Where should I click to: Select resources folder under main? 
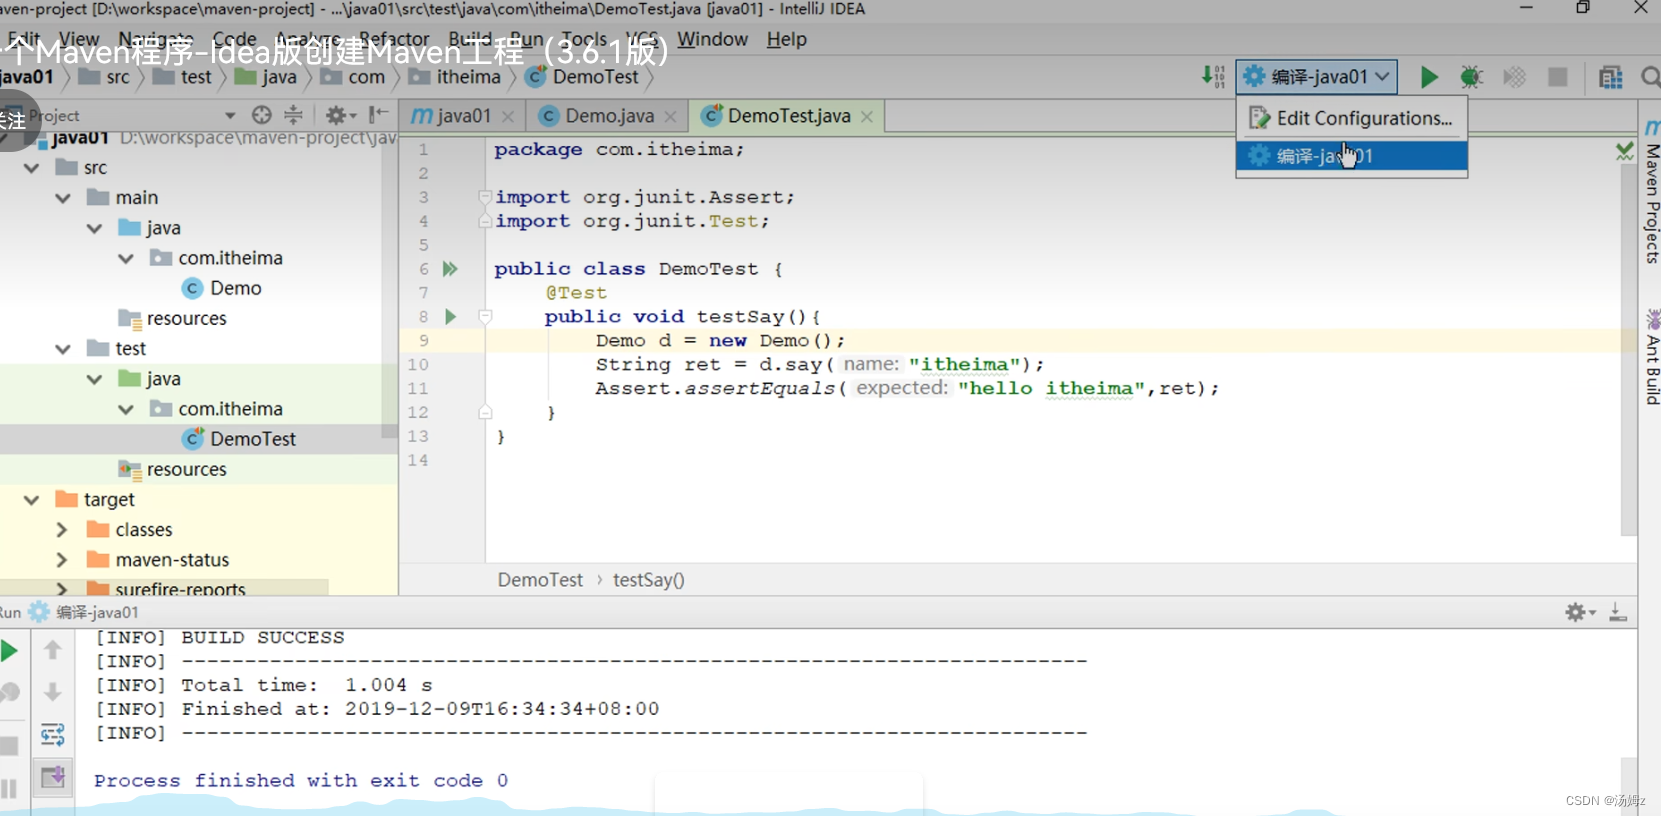[x=172, y=319]
